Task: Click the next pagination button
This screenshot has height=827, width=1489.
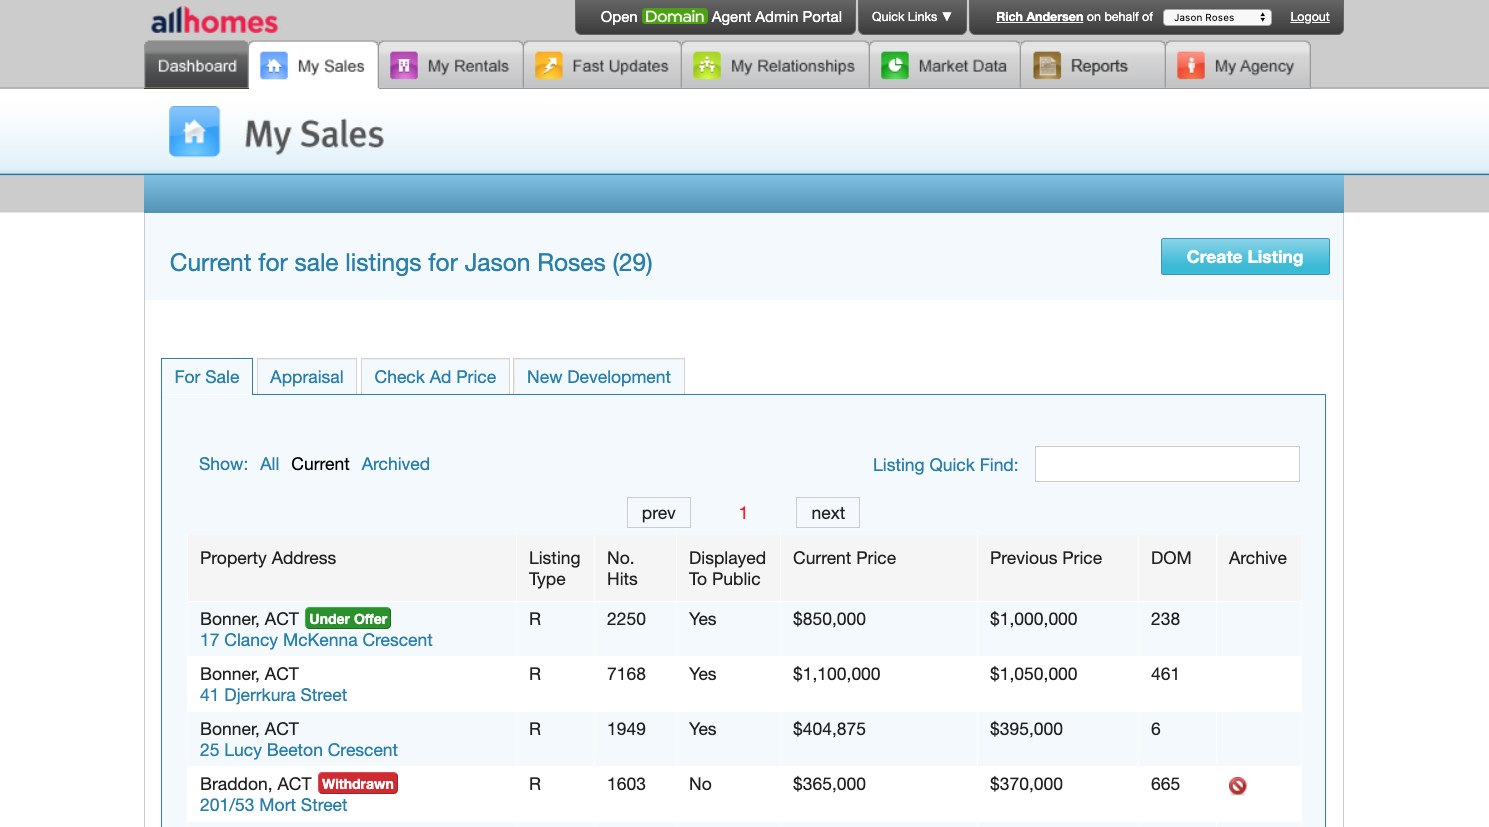Action: tap(828, 513)
